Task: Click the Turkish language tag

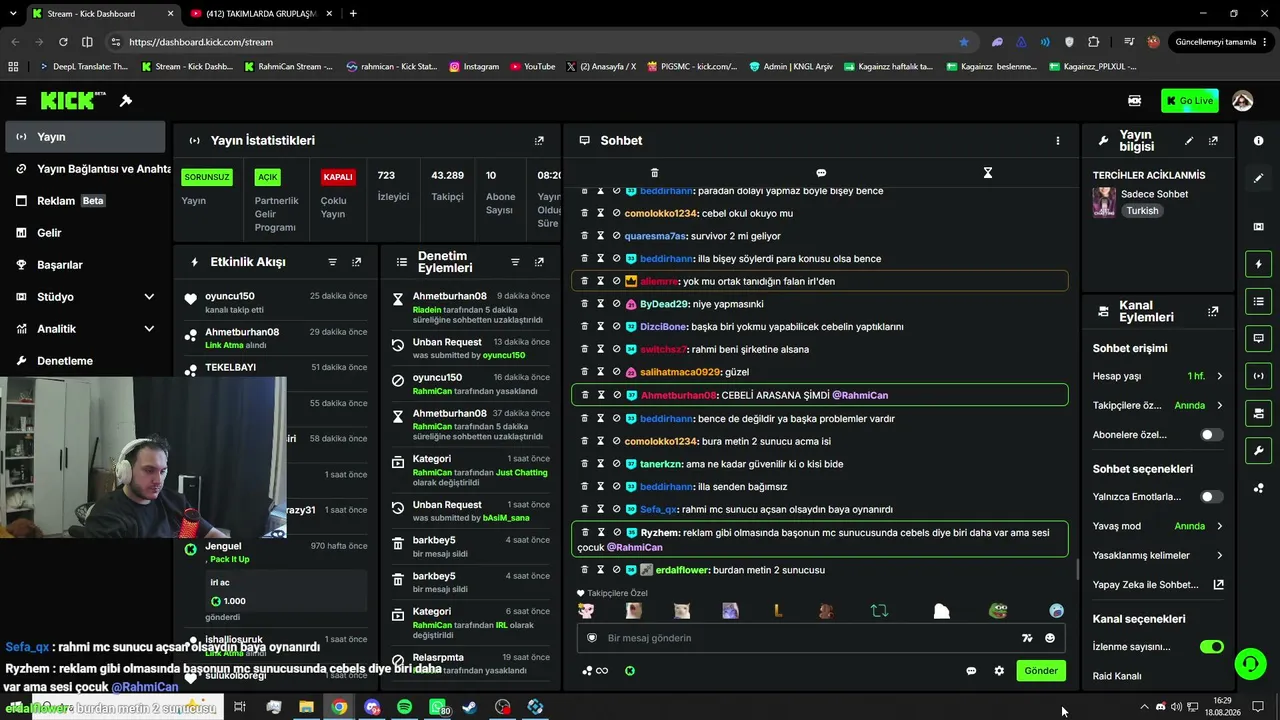Action: [x=1142, y=211]
